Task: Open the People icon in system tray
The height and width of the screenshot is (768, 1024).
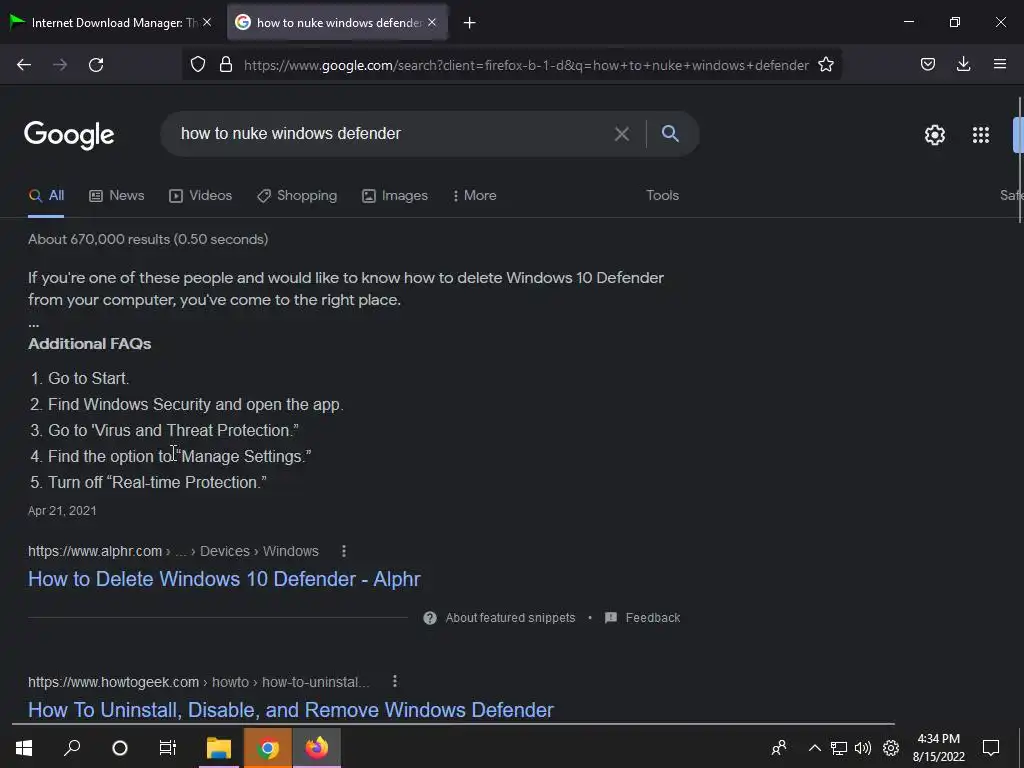Action: (779, 748)
